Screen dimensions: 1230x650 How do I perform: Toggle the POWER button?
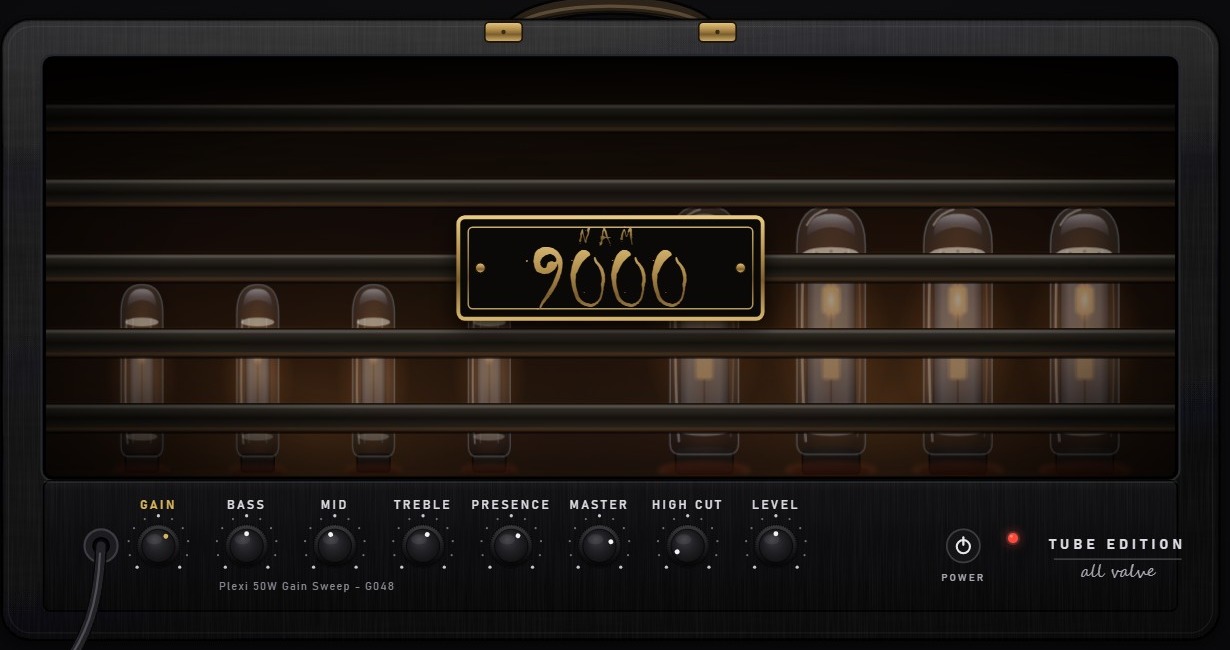(x=963, y=546)
